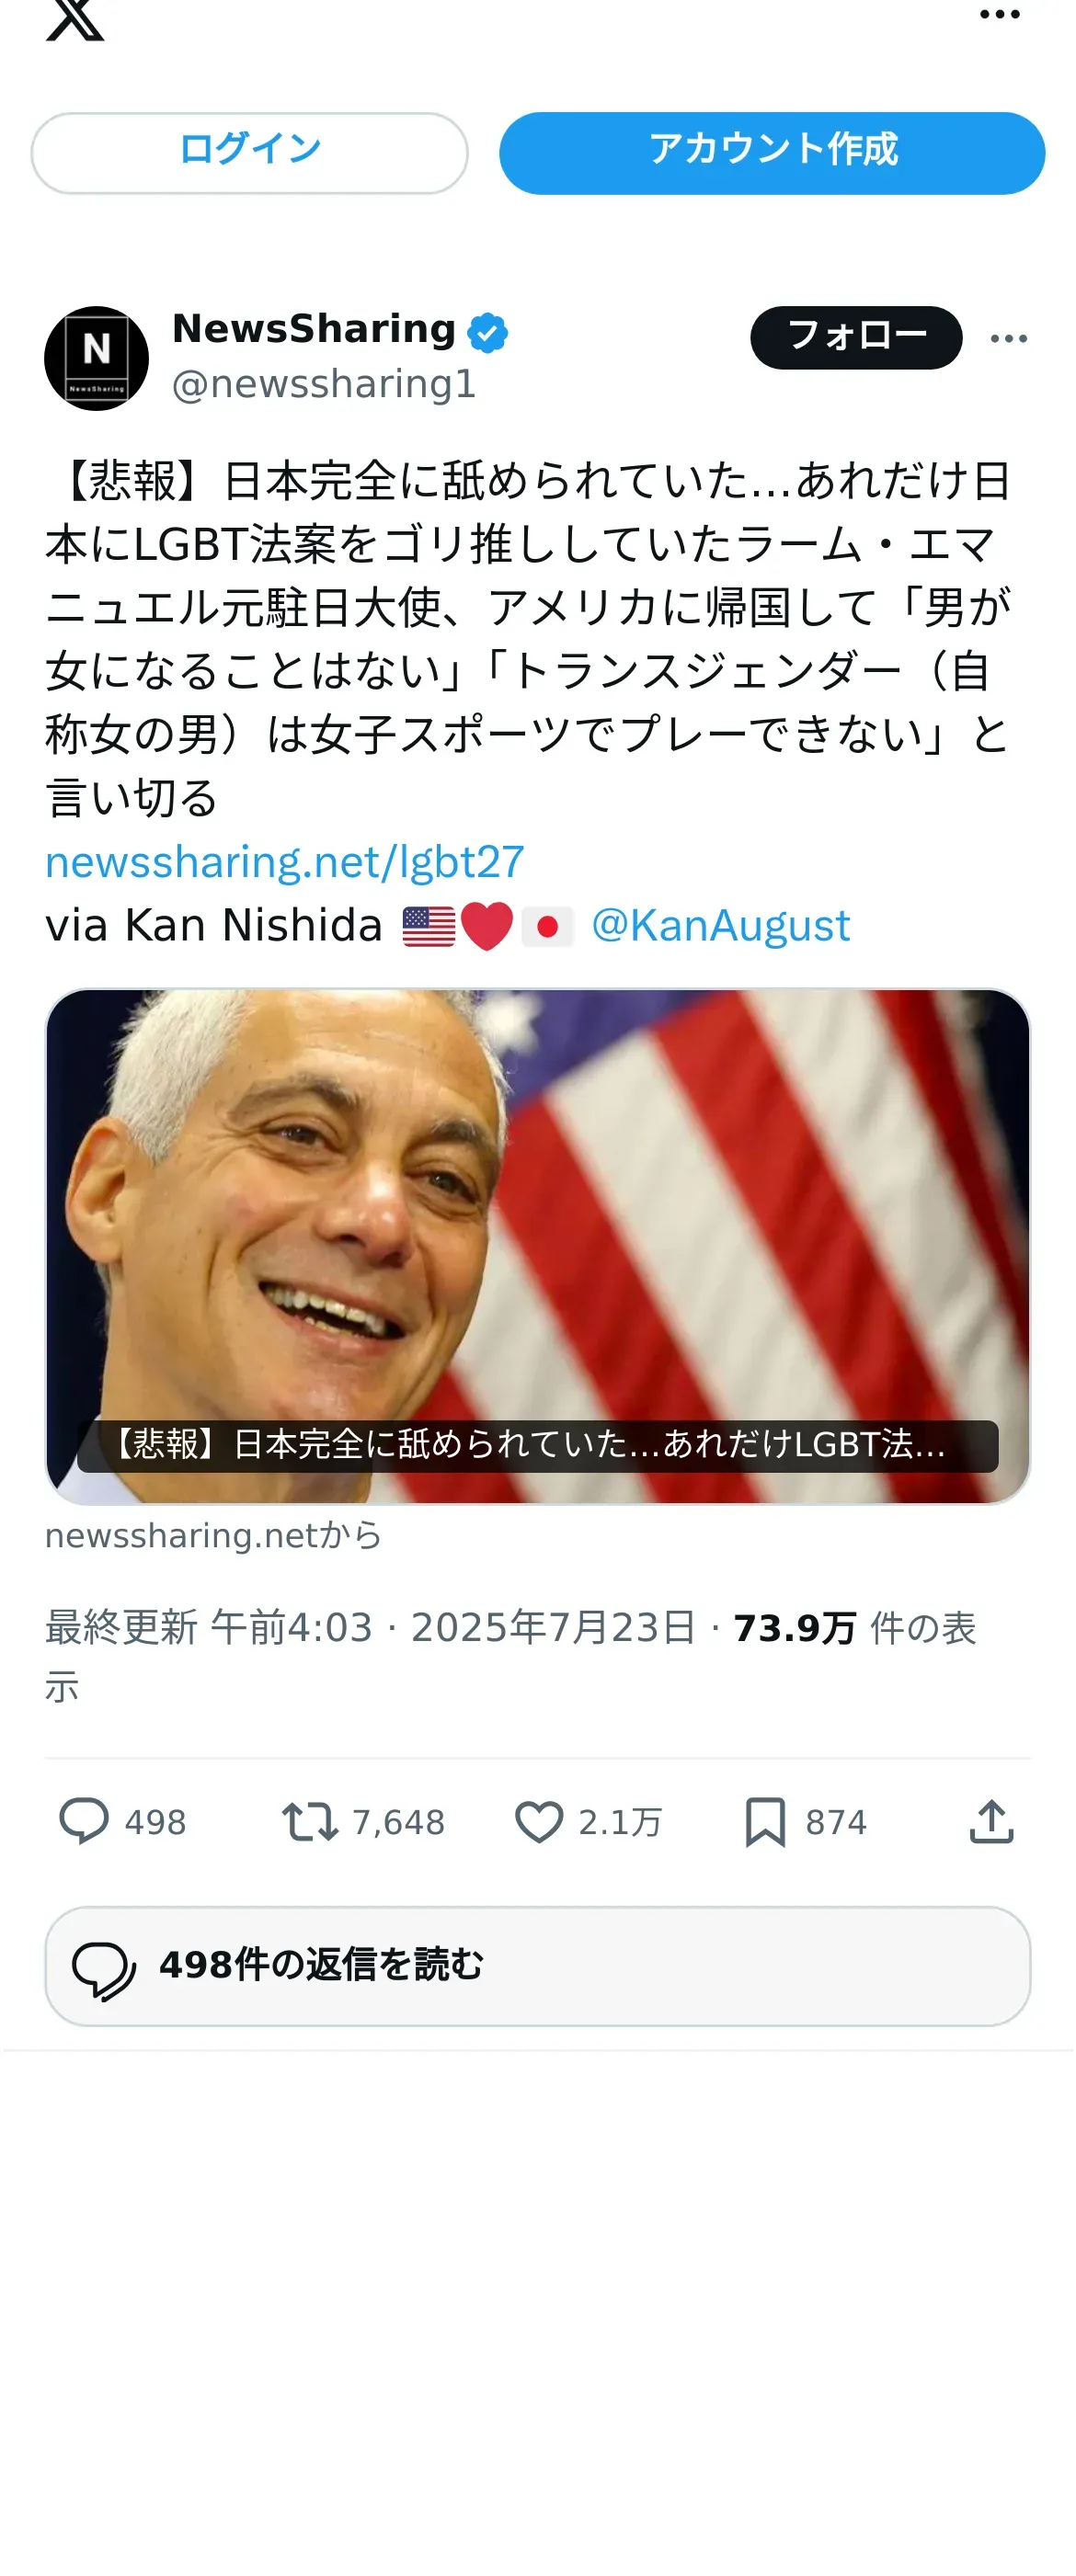1076x2576 pixels.
Task: Open NewsSharing profile avatar
Action: point(97,358)
